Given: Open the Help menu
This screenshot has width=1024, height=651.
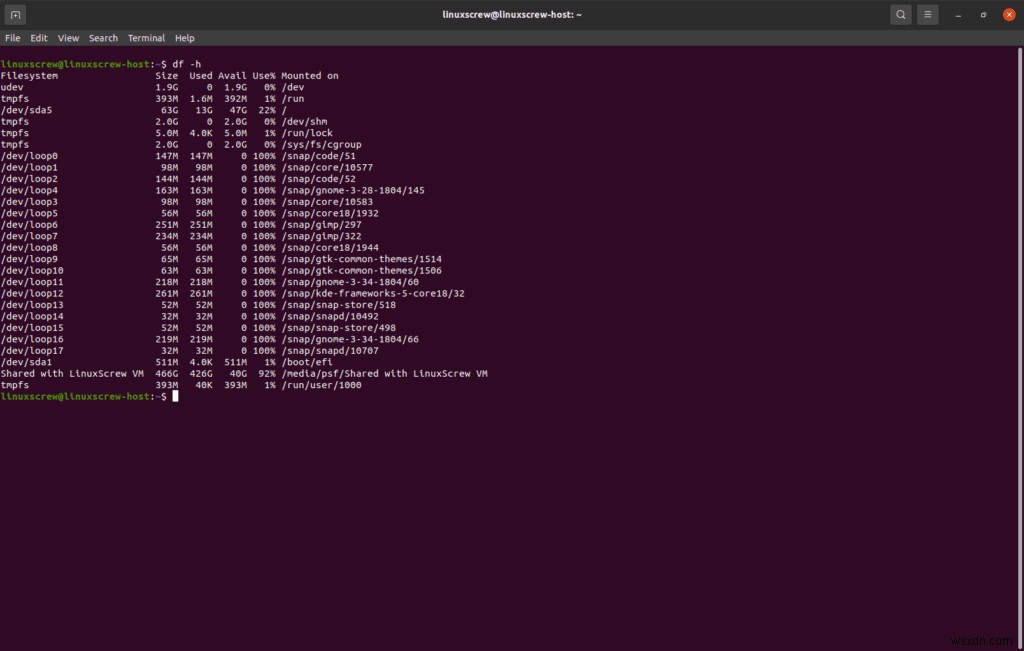Looking at the screenshot, I should point(184,37).
